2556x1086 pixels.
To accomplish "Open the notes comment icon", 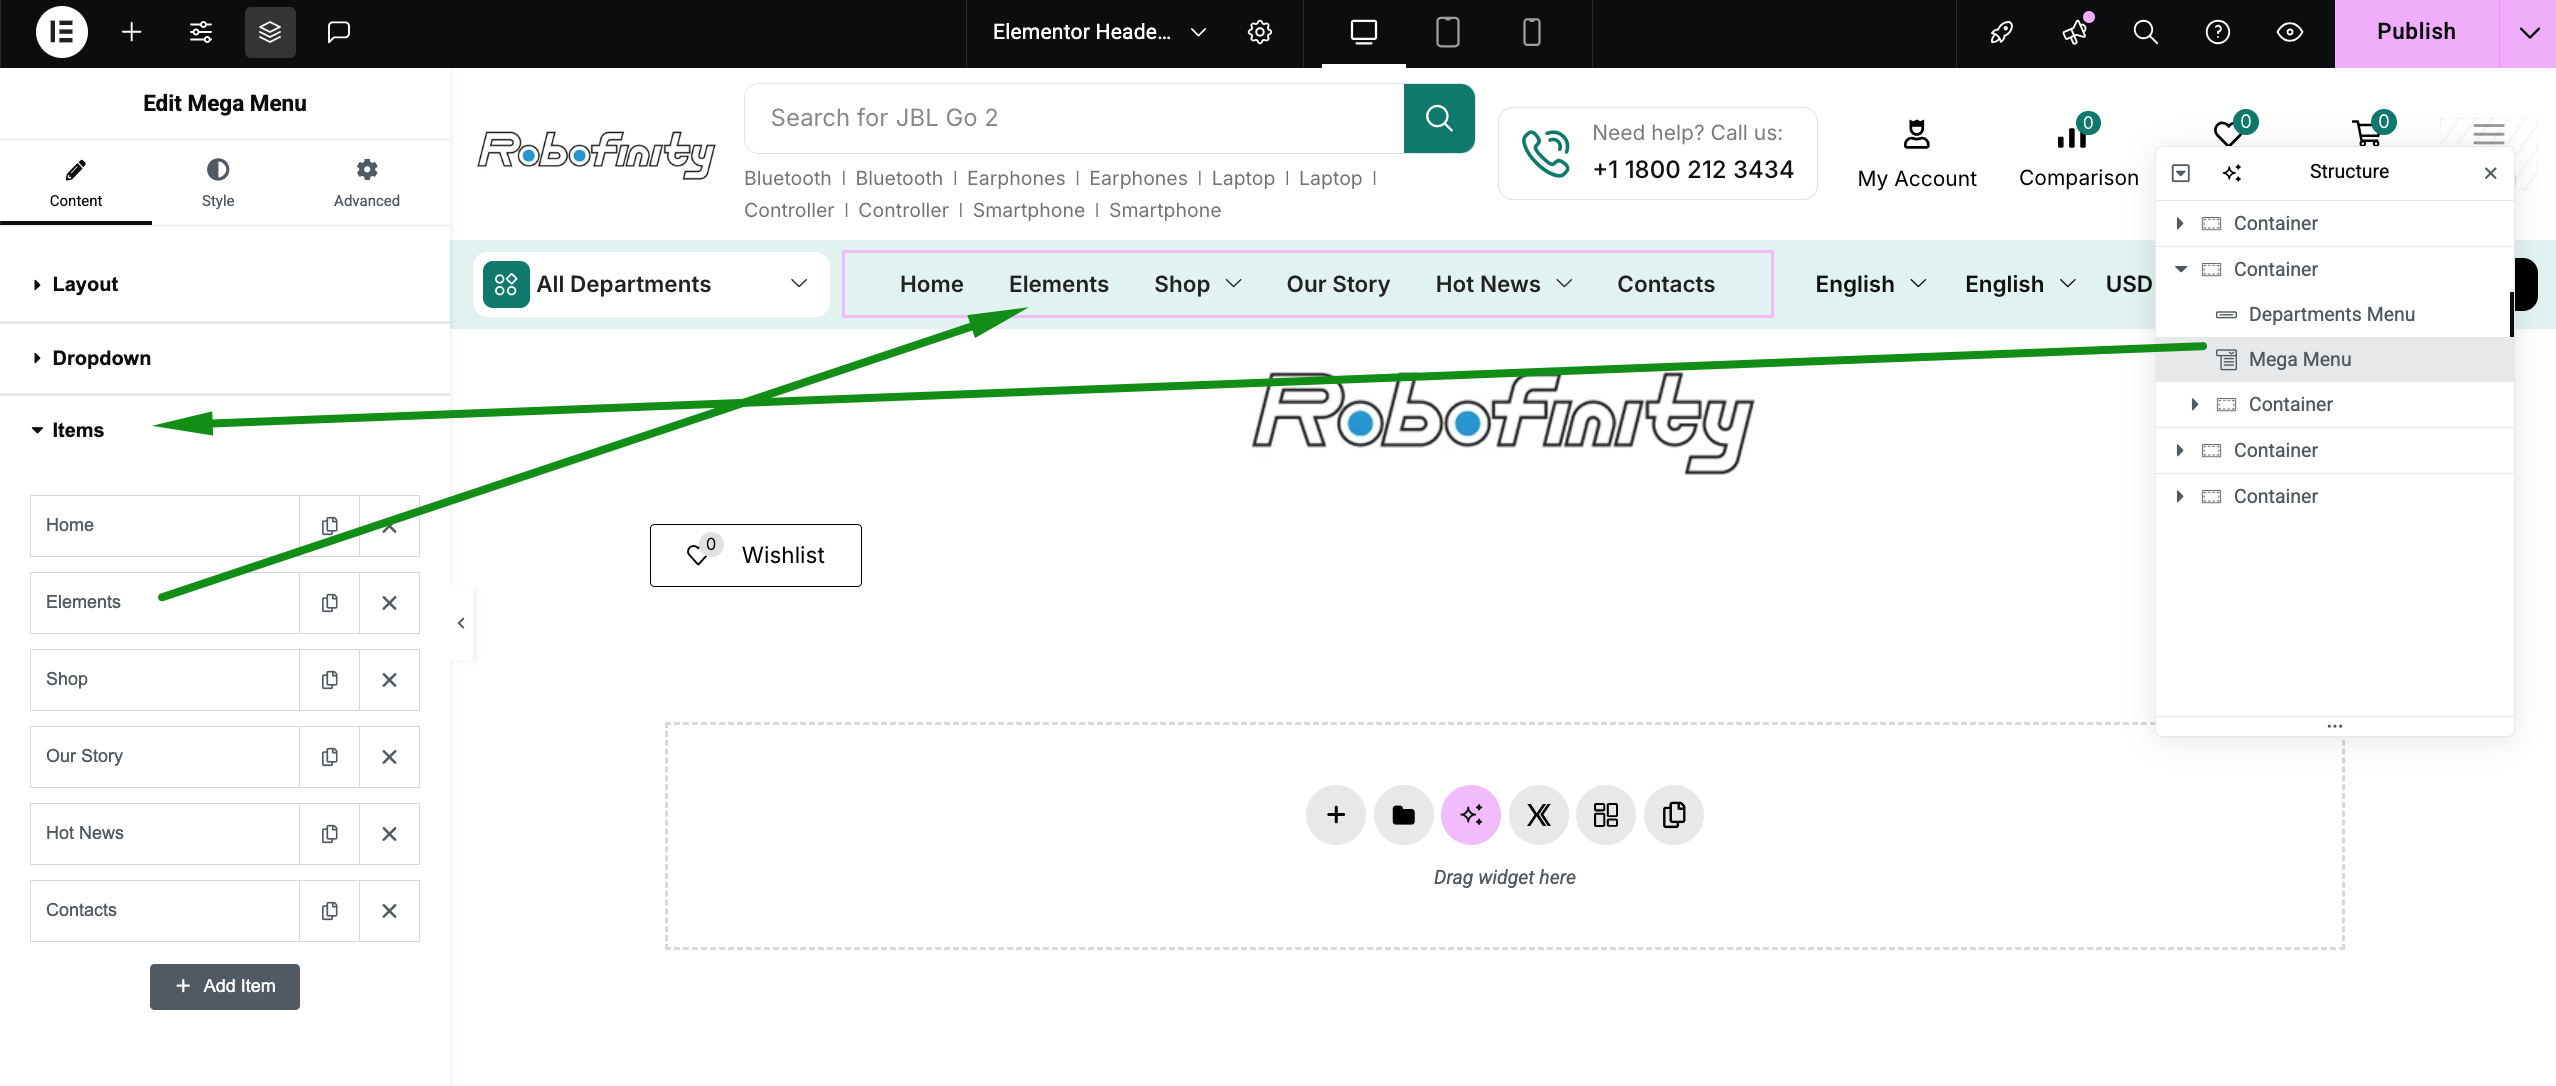I will coord(339,32).
